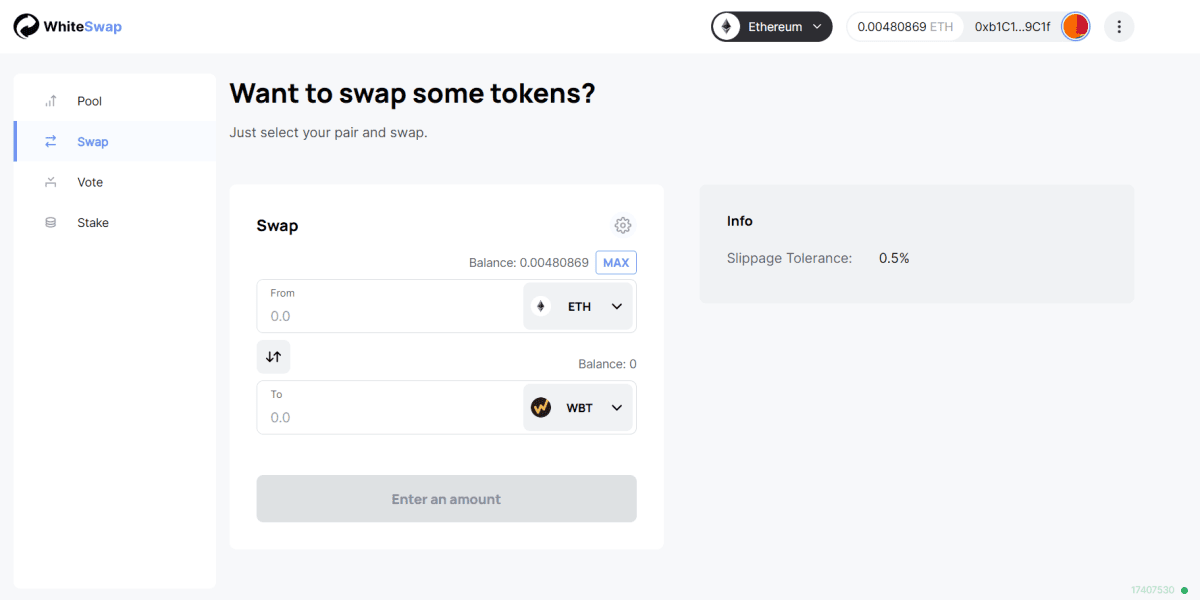1200x600 pixels.
Task: Reverse token order with the direction arrows
Action: coord(273,356)
